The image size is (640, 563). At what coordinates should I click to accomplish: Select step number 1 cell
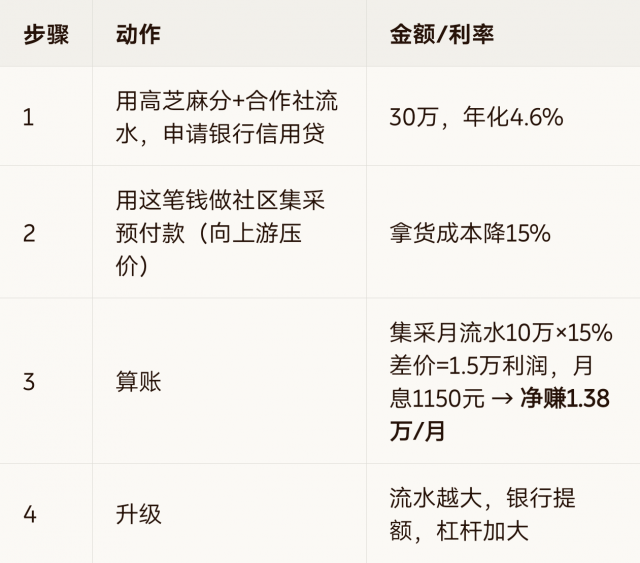tap(28, 118)
